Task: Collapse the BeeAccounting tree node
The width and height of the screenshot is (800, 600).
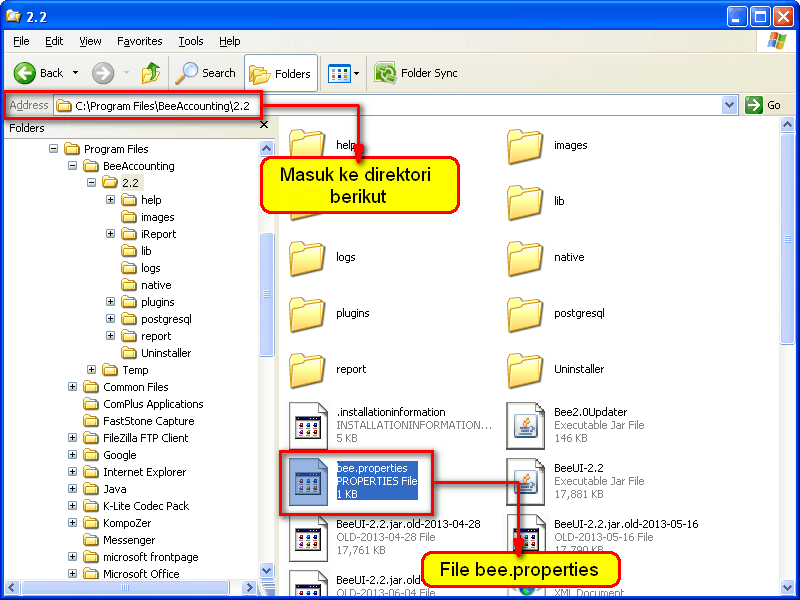Action: (x=72, y=166)
